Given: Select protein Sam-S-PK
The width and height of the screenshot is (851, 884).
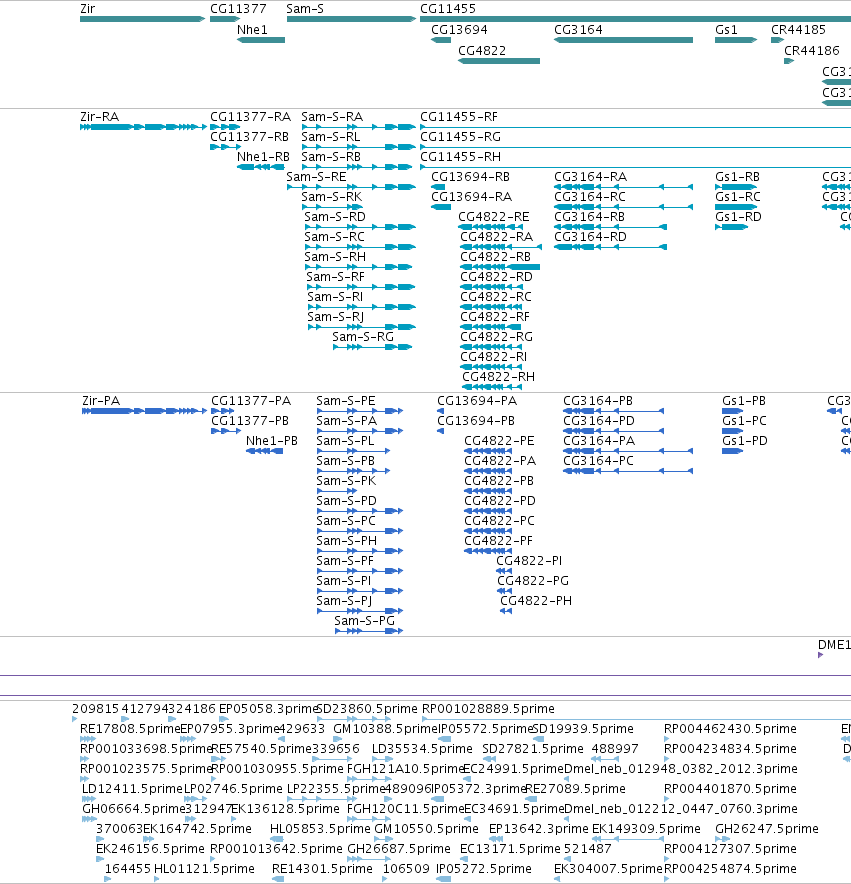Looking at the screenshot, I should (346, 481).
